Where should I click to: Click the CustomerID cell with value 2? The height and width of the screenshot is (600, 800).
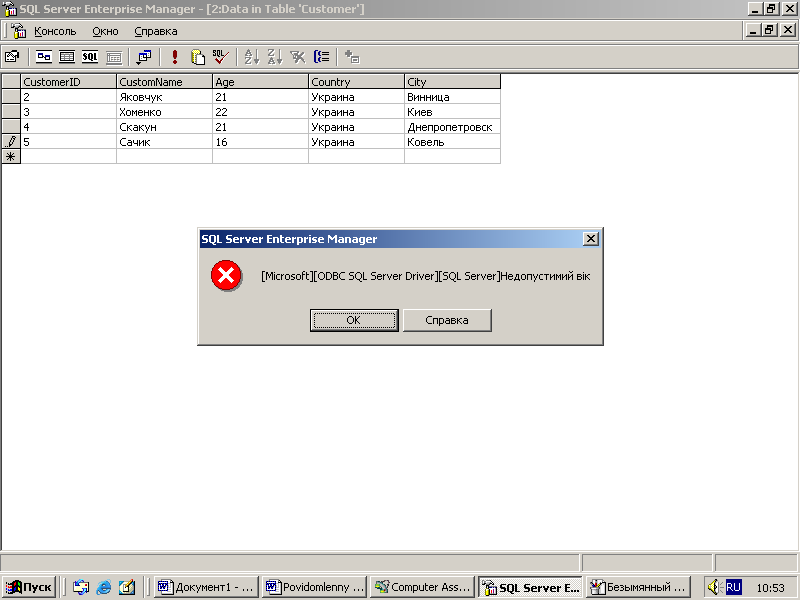pyautogui.click(x=68, y=97)
